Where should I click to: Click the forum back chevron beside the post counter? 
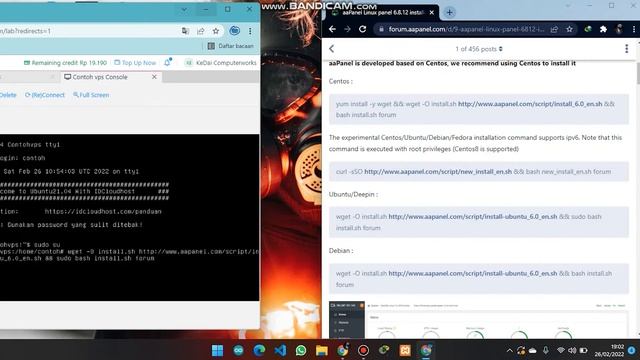click(x=332, y=49)
